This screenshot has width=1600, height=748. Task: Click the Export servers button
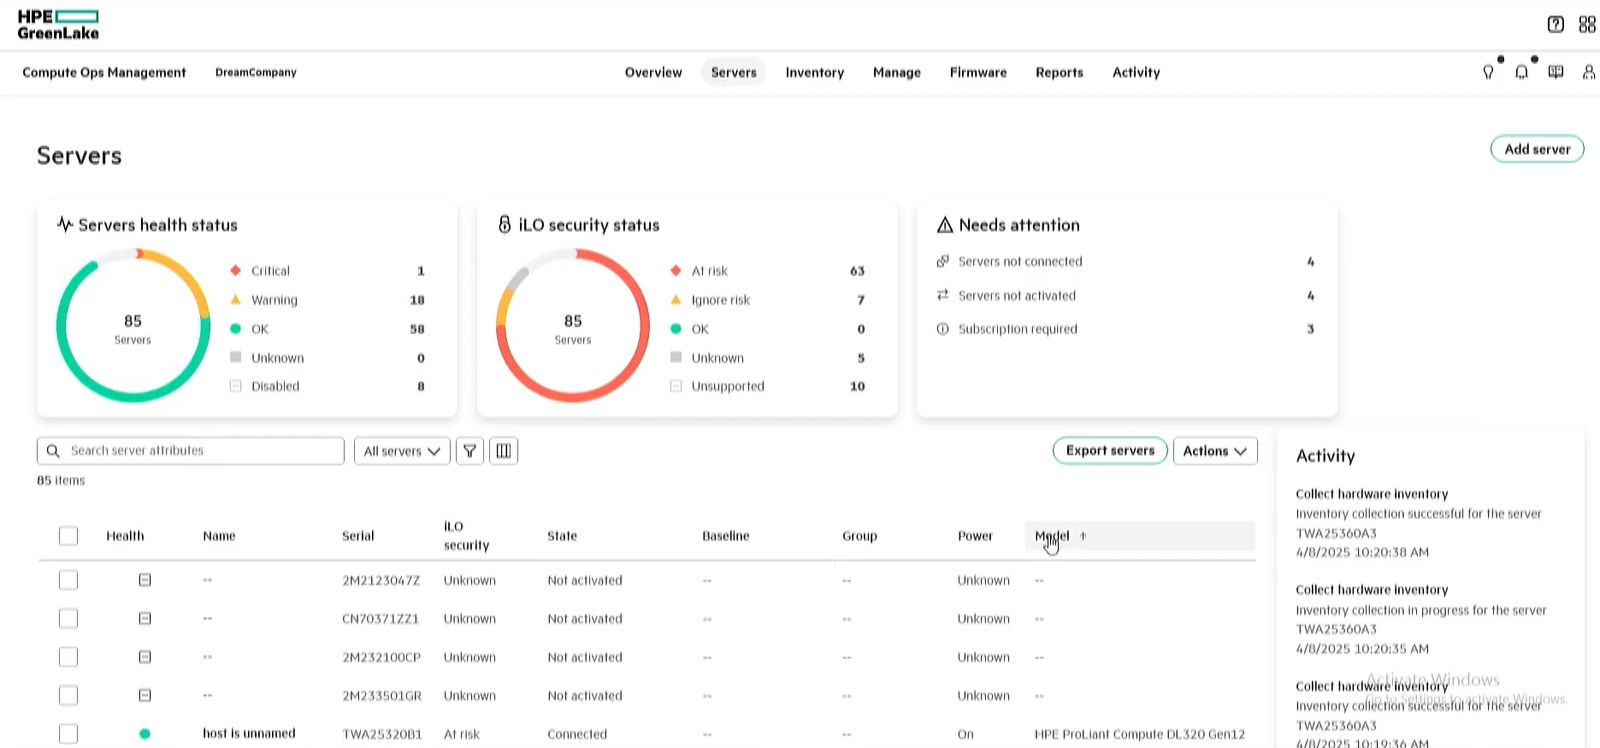(1110, 451)
